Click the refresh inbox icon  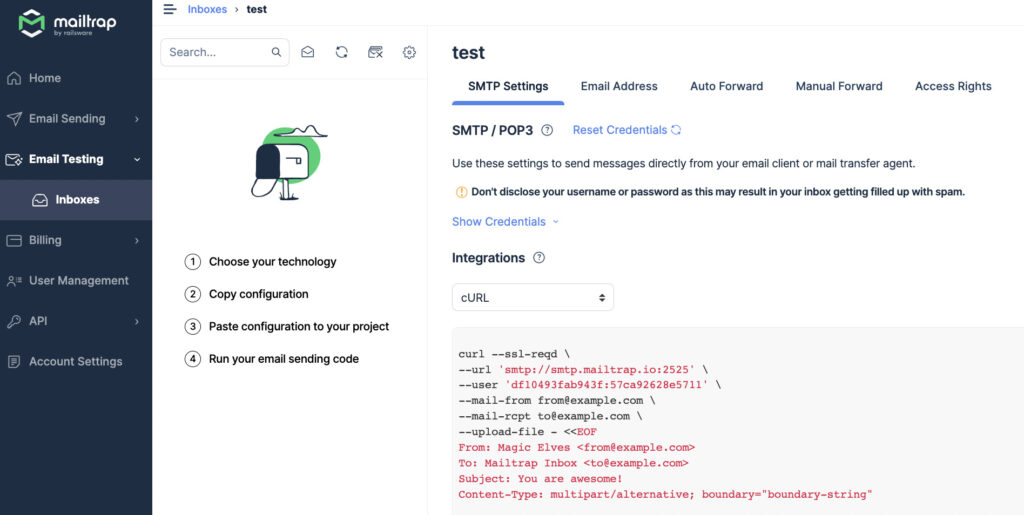pyautogui.click(x=342, y=52)
